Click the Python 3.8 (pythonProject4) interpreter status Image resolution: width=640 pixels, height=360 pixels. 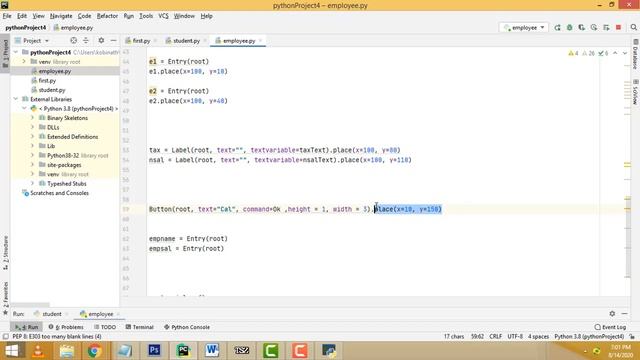(589, 337)
